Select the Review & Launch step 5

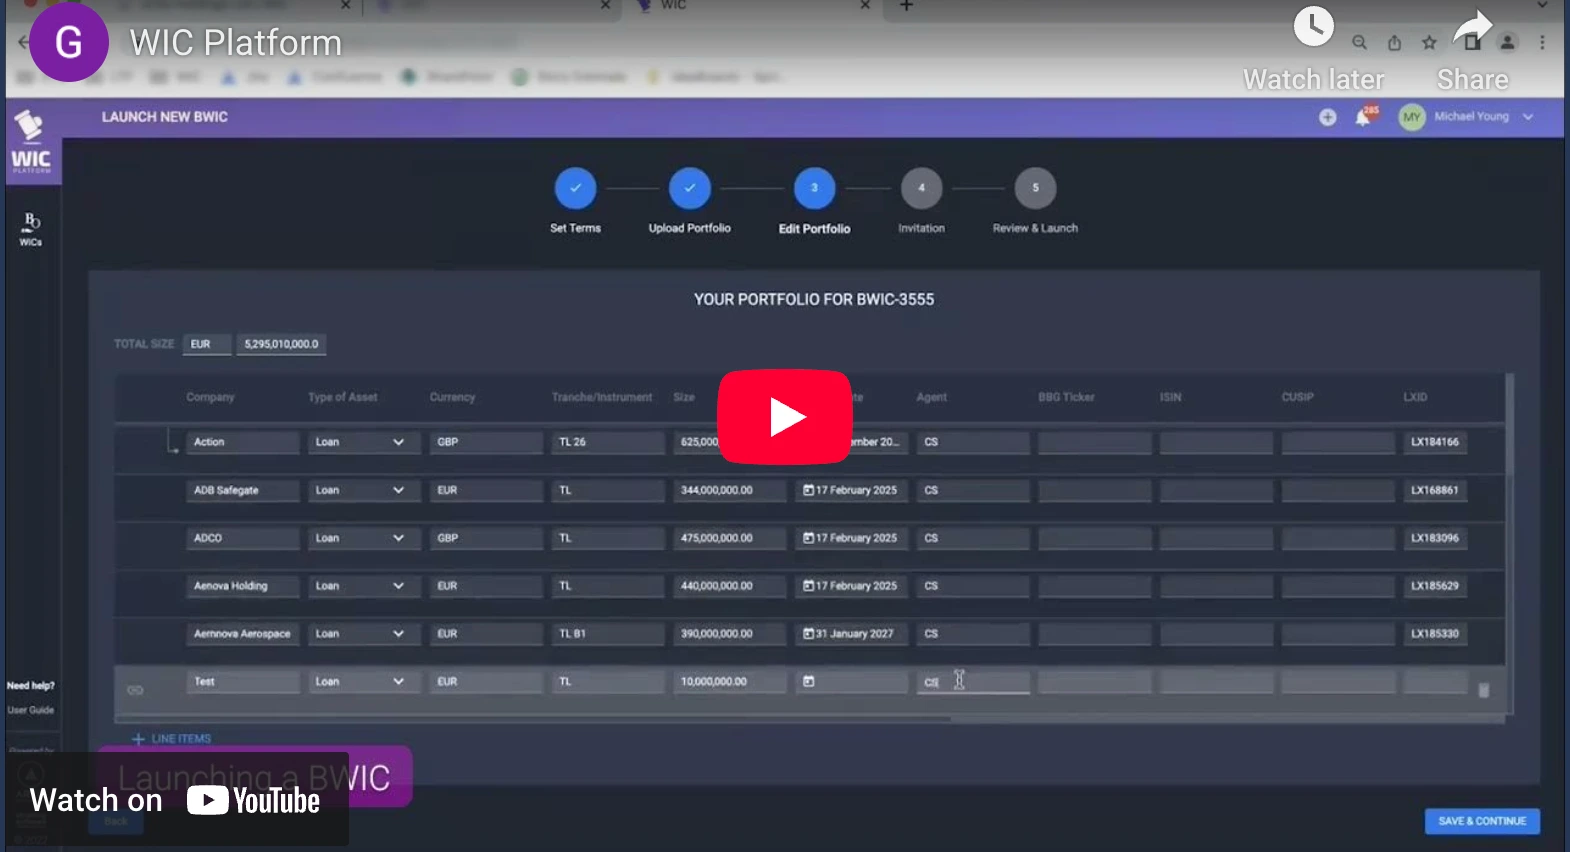[1035, 188]
